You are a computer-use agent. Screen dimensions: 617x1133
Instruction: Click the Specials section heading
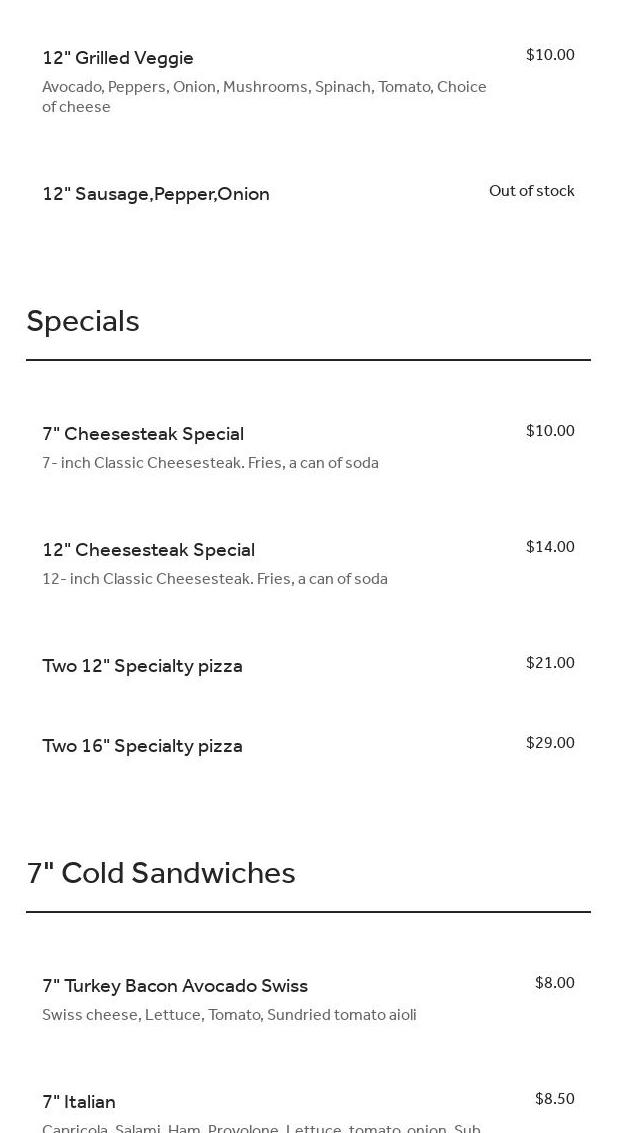pos(83,321)
